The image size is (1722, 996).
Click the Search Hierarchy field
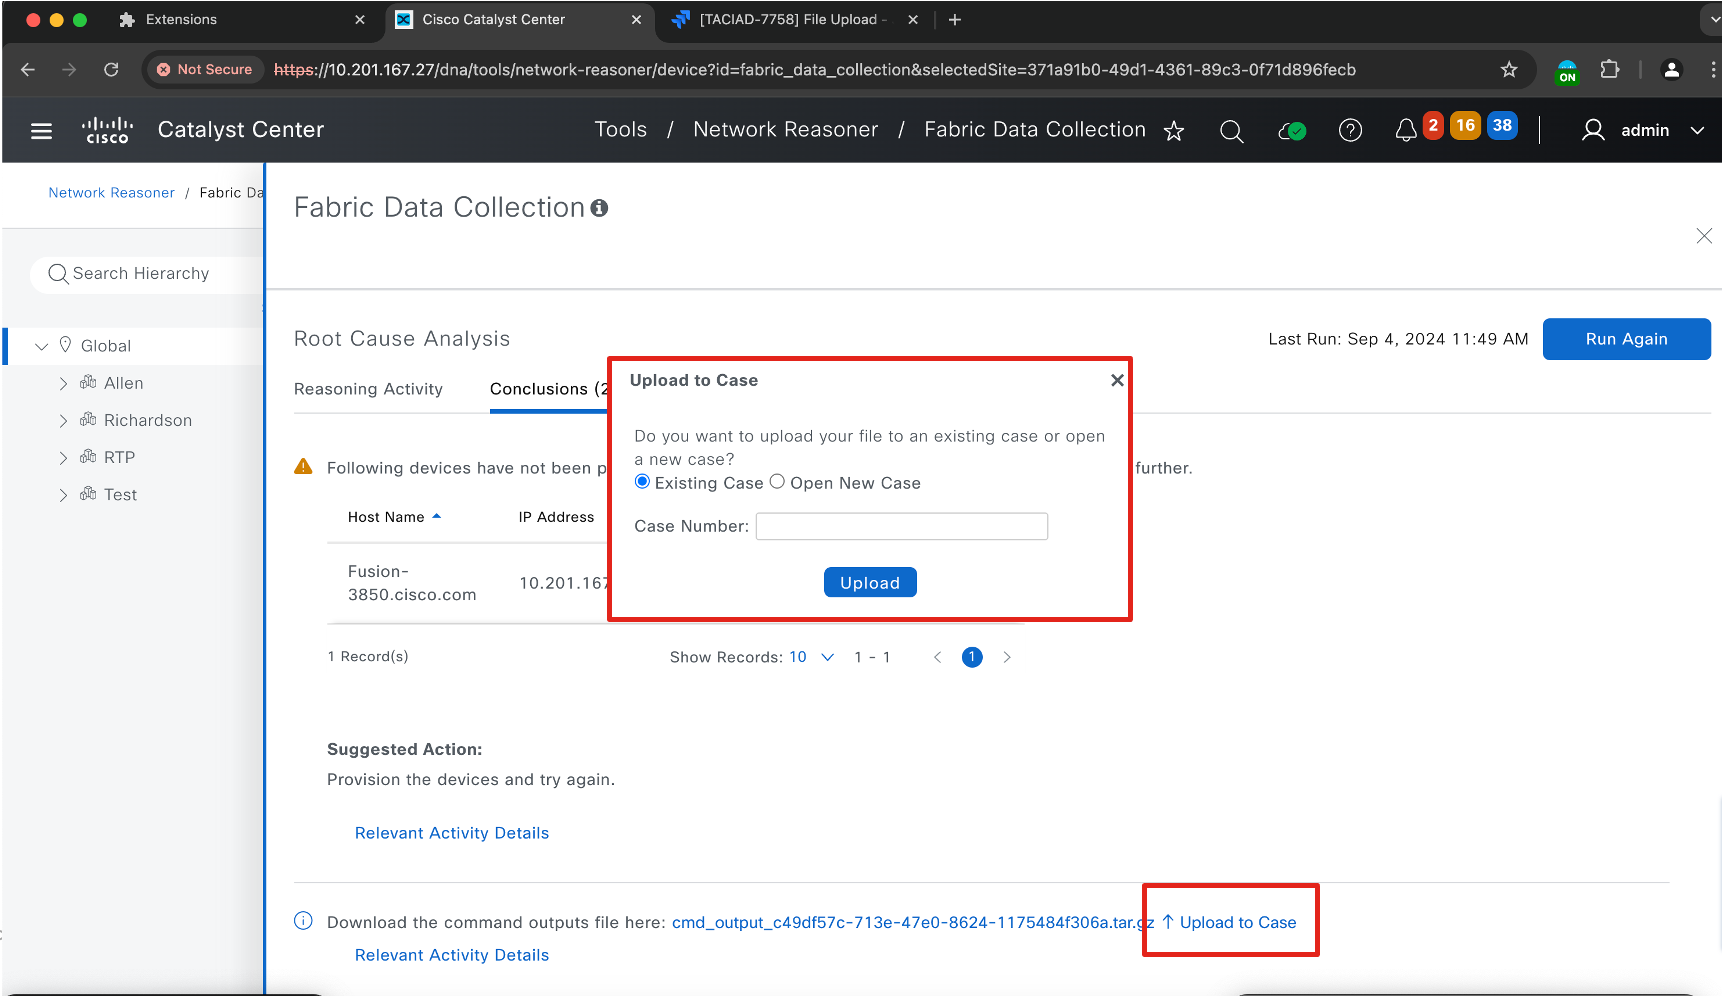click(x=146, y=274)
